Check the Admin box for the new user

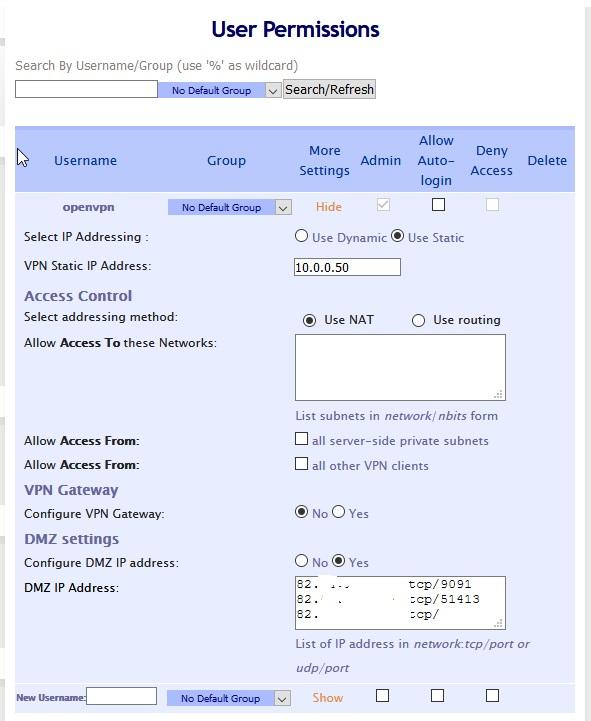(x=382, y=696)
